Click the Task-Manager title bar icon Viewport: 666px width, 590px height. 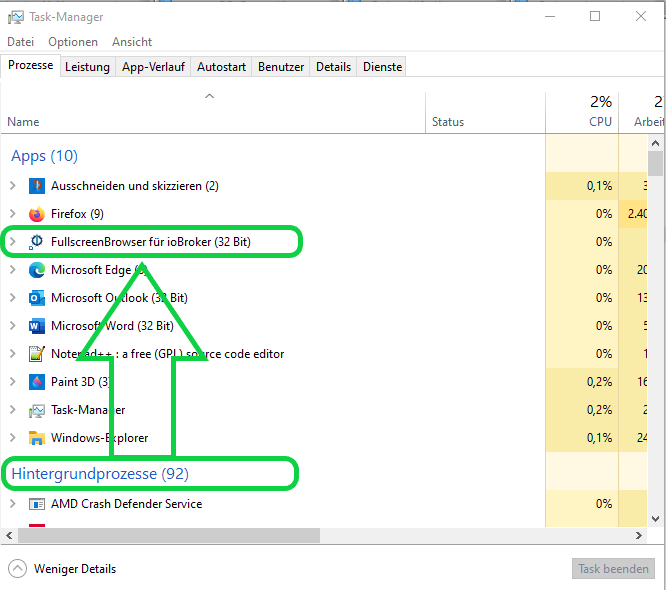point(16,17)
